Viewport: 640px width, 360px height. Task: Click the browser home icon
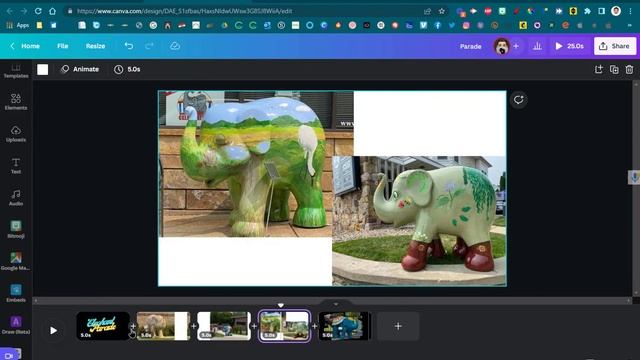click(52, 11)
